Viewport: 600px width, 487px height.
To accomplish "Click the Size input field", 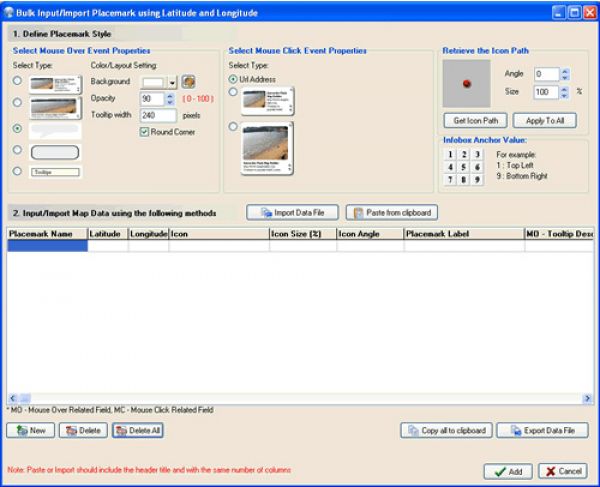I will (546, 92).
